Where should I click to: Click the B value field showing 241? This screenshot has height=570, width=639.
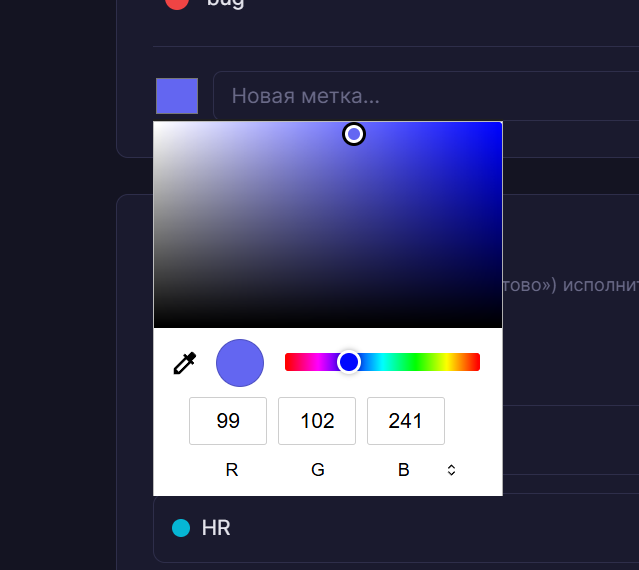(x=406, y=421)
